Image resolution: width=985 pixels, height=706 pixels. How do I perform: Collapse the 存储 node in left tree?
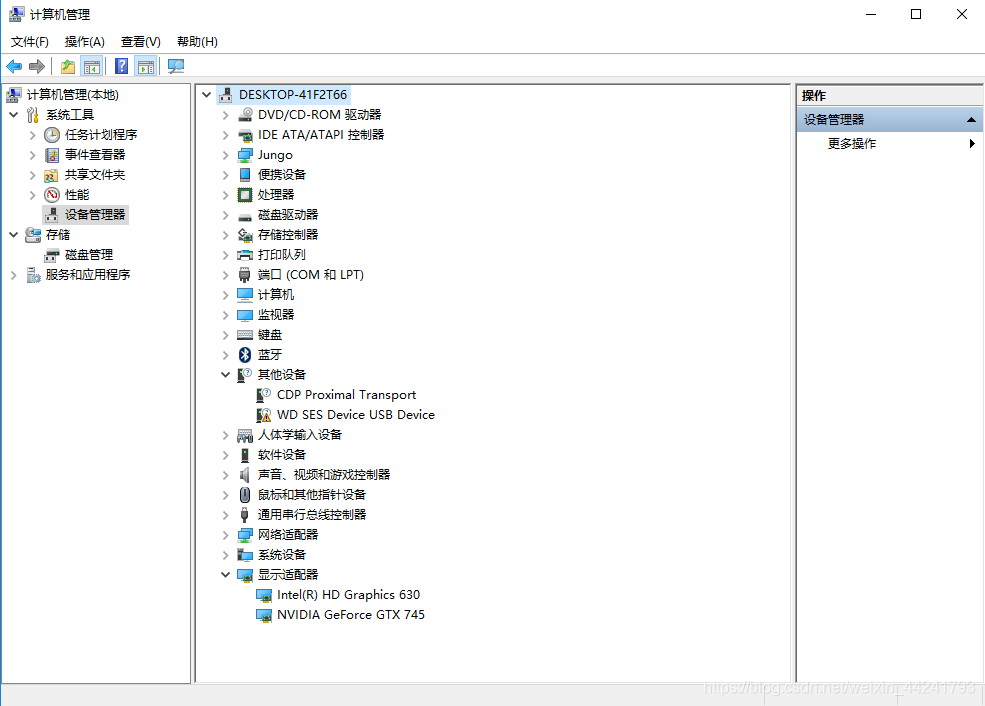click(x=14, y=235)
